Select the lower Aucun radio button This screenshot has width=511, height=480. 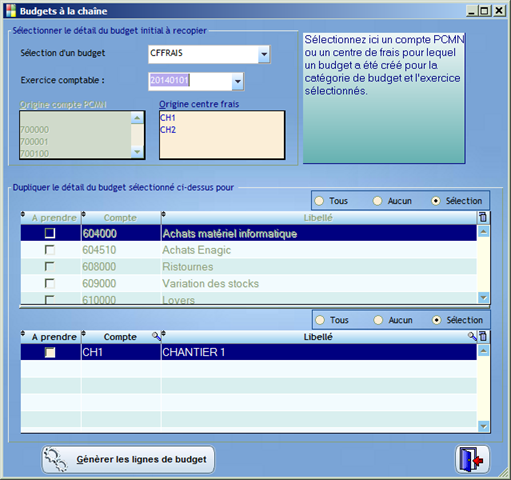tap(378, 320)
